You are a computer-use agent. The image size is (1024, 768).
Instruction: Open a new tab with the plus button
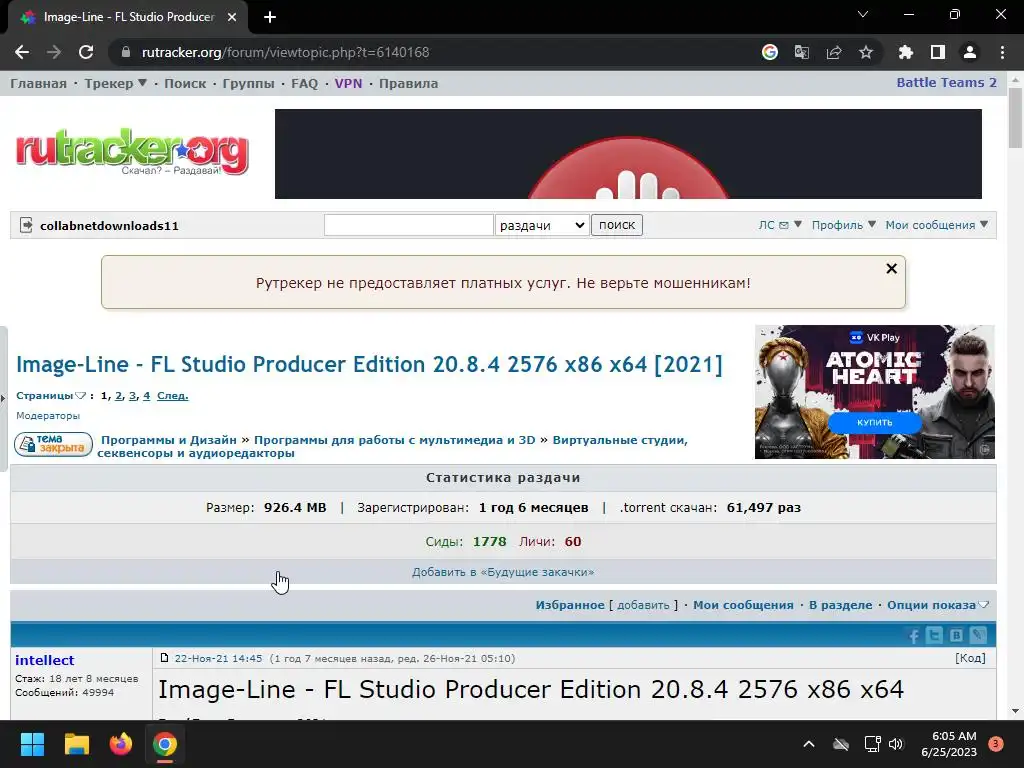(270, 17)
